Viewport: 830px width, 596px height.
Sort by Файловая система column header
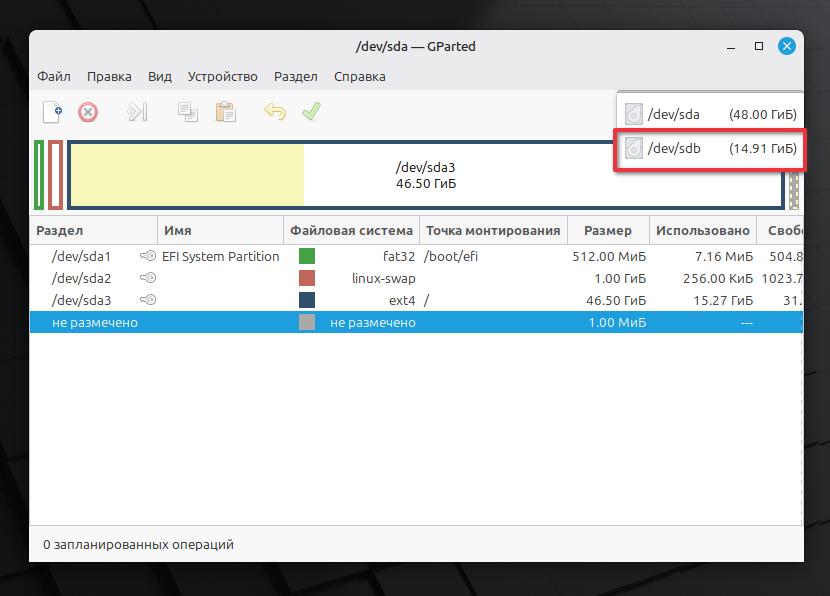[x=351, y=231]
